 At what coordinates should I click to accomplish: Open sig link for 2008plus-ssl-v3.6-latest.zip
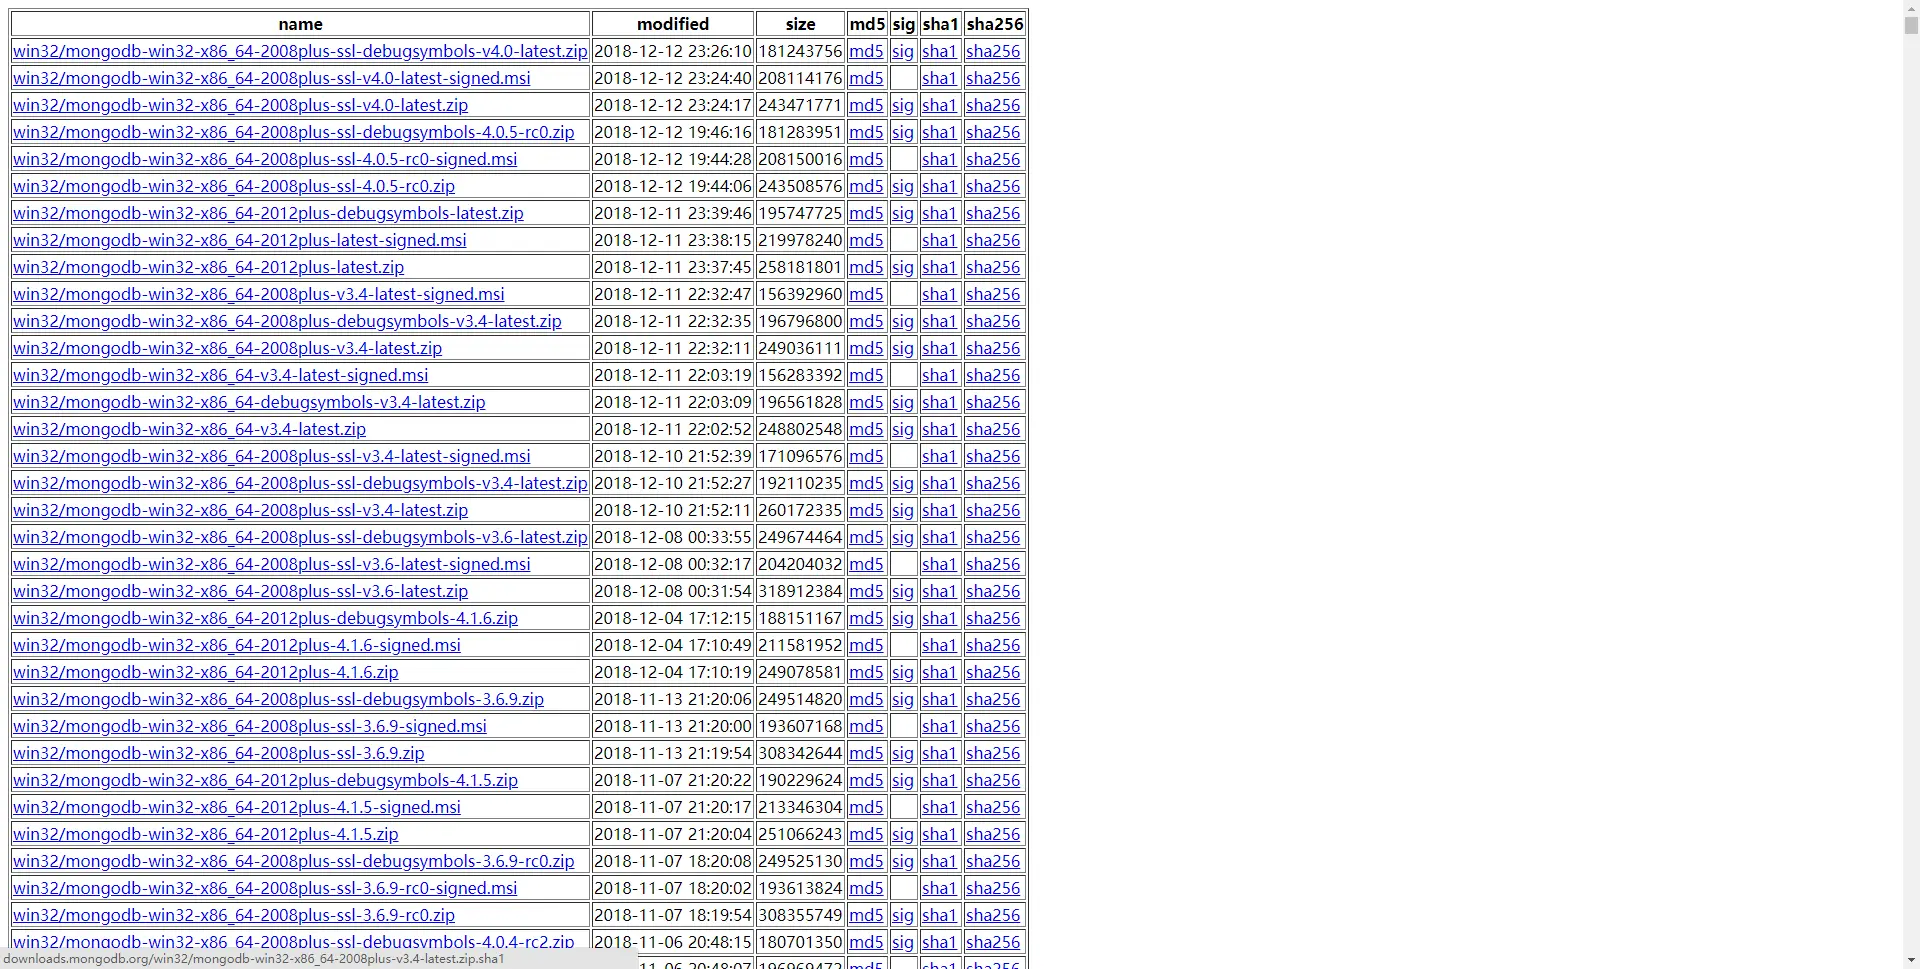(x=903, y=591)
